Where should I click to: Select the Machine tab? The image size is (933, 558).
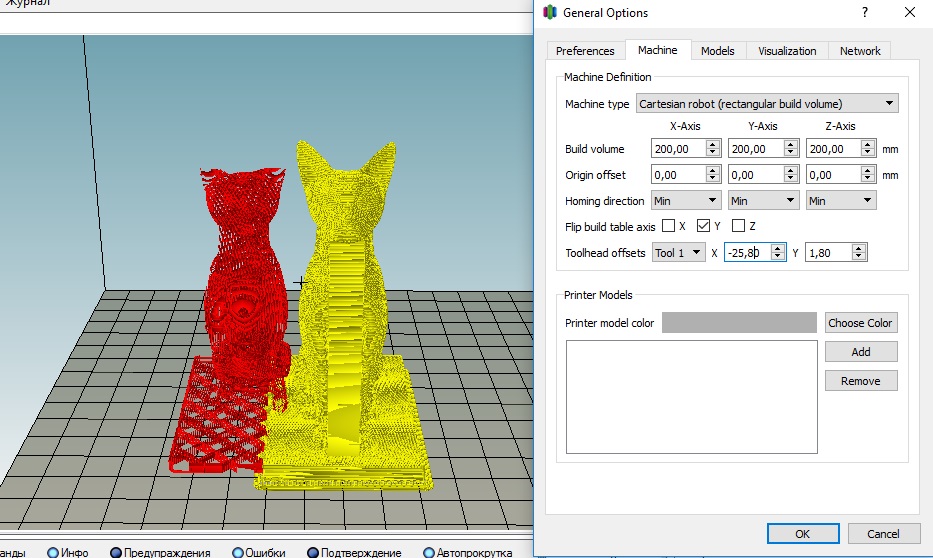click(x=658, y=50)
